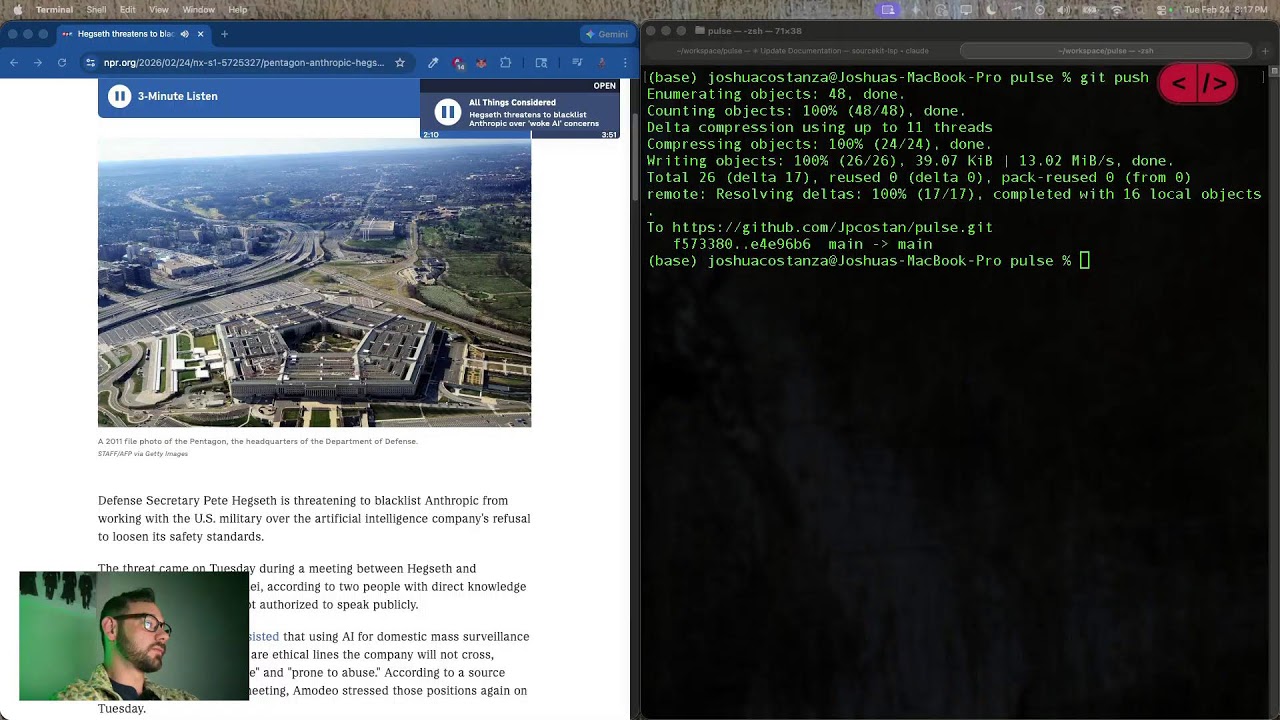Go back in Chrome browser

(x=14, y=63)
